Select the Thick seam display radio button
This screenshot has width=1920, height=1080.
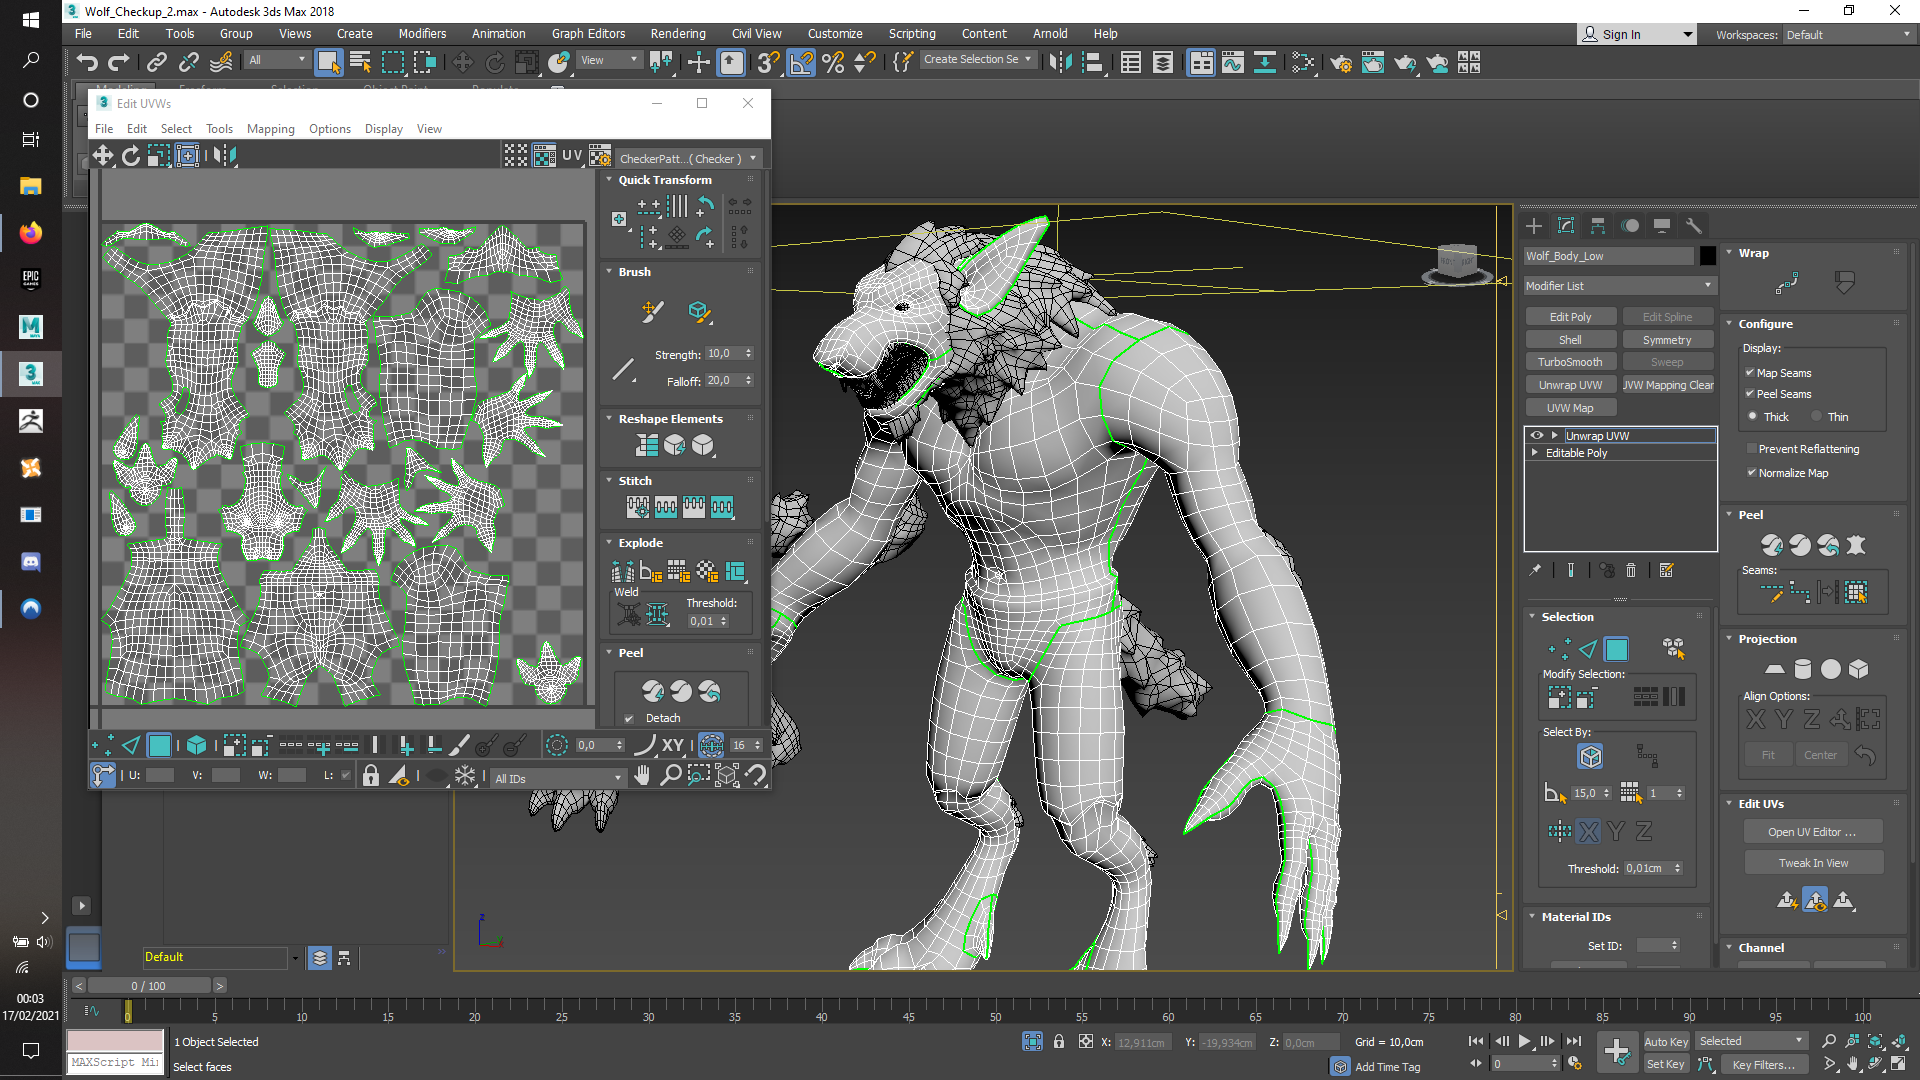pyautogui.click(x=1752, y=417)
